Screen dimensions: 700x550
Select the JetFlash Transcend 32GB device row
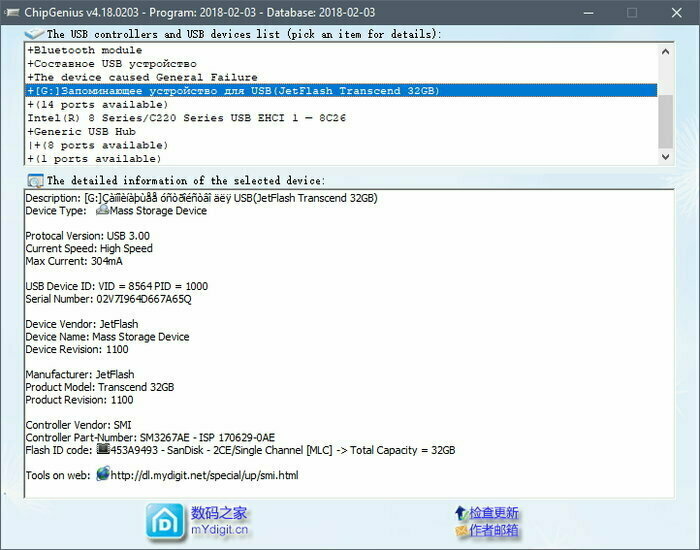tap(341, 91)
